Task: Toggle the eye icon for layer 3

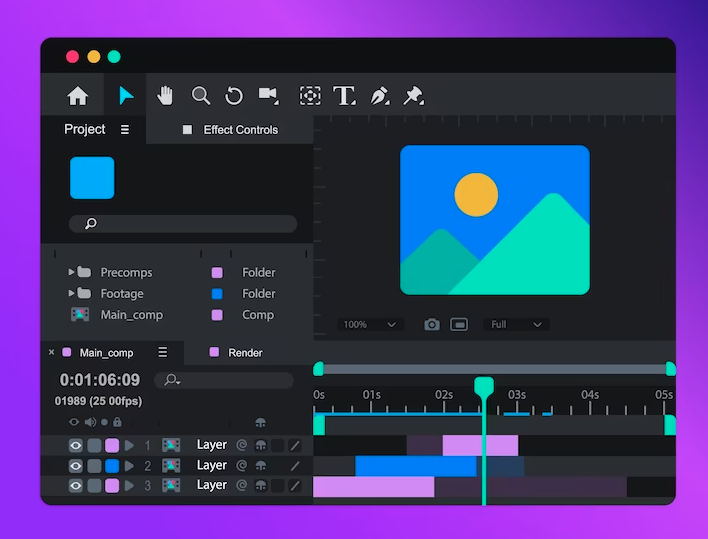Action: tap(75, 485)
